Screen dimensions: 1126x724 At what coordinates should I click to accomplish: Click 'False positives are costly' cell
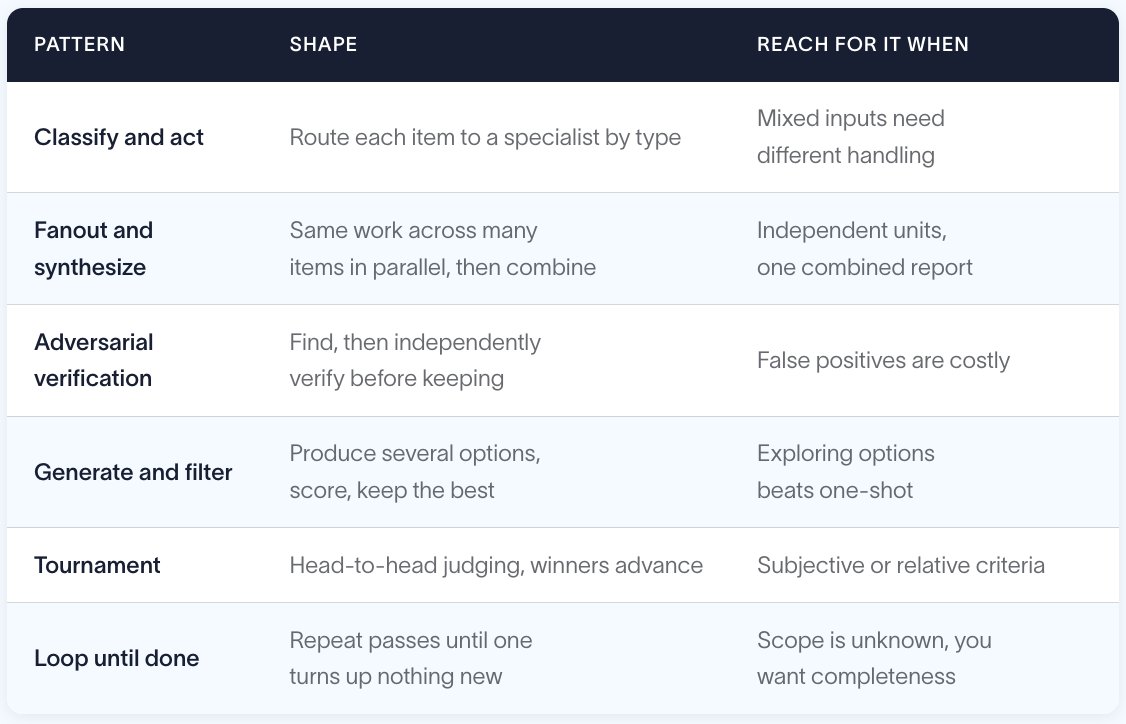883,360
